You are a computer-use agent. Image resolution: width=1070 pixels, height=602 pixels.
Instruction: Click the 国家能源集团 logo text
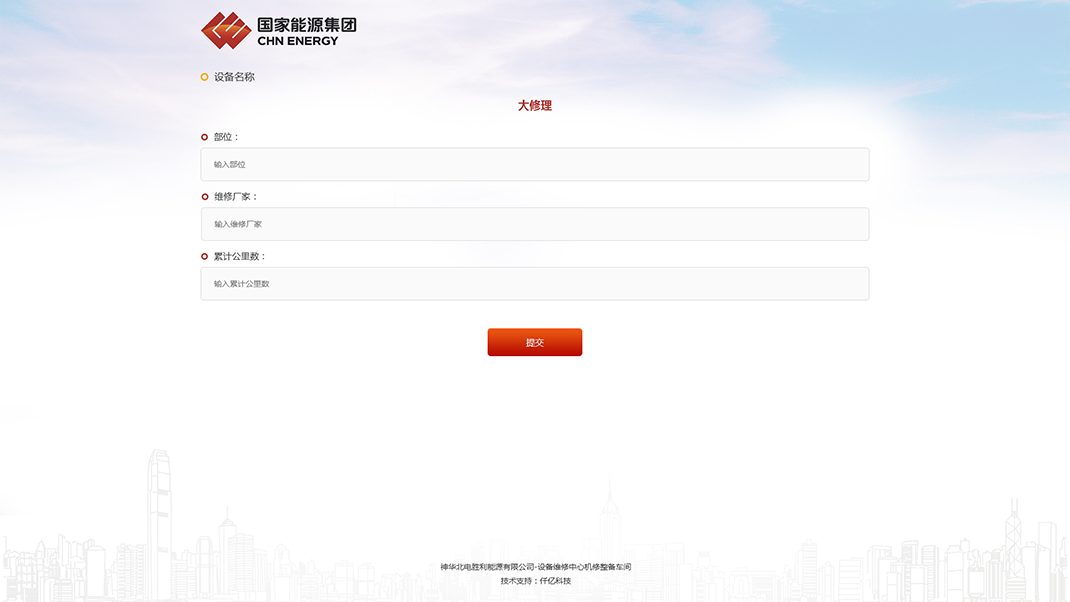306,25
